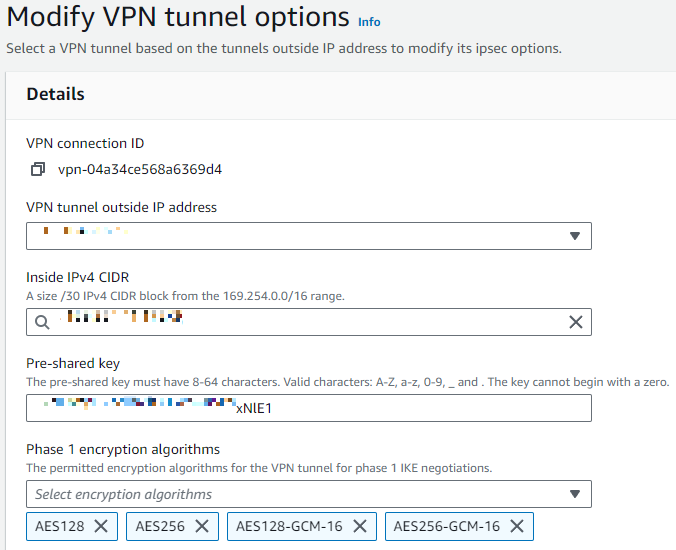Click the AES128 tag label
This screenshot has height=550, width=676.
(x=59, y=526)
